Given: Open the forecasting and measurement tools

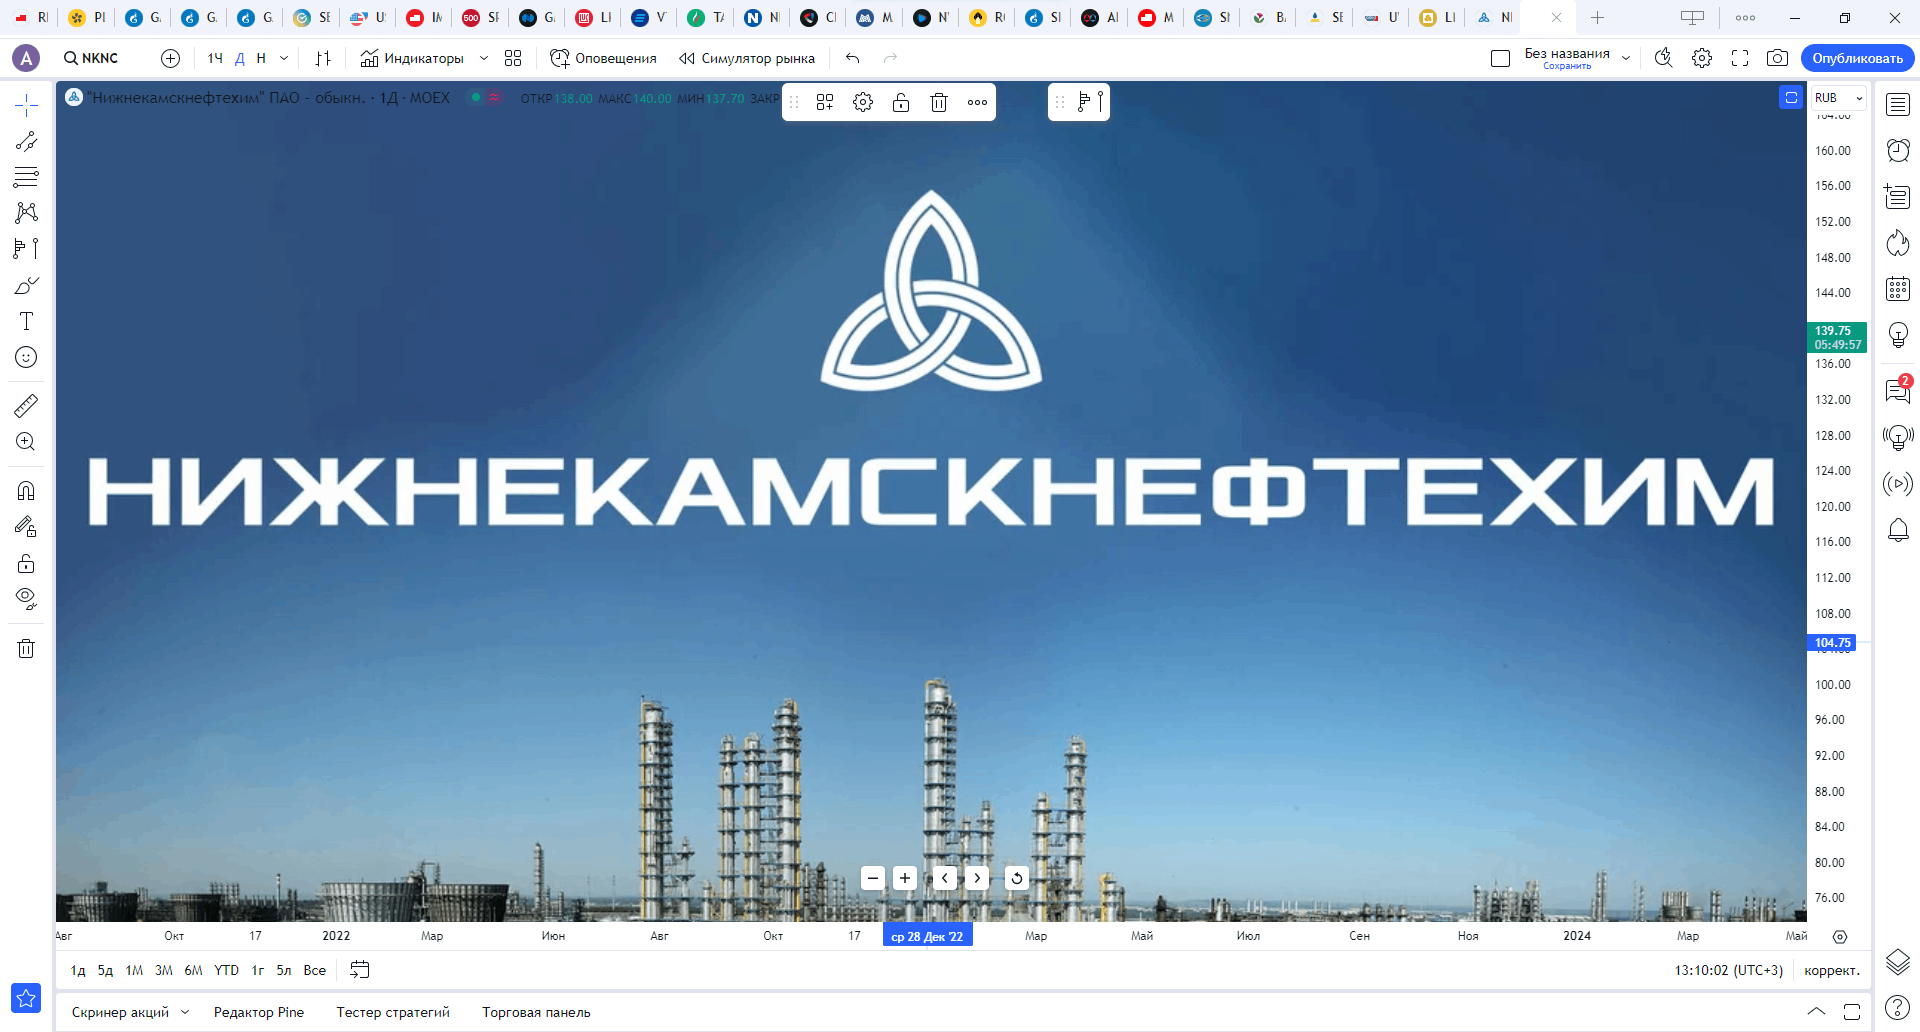Looking at the screenshot, I should point(26,249).
